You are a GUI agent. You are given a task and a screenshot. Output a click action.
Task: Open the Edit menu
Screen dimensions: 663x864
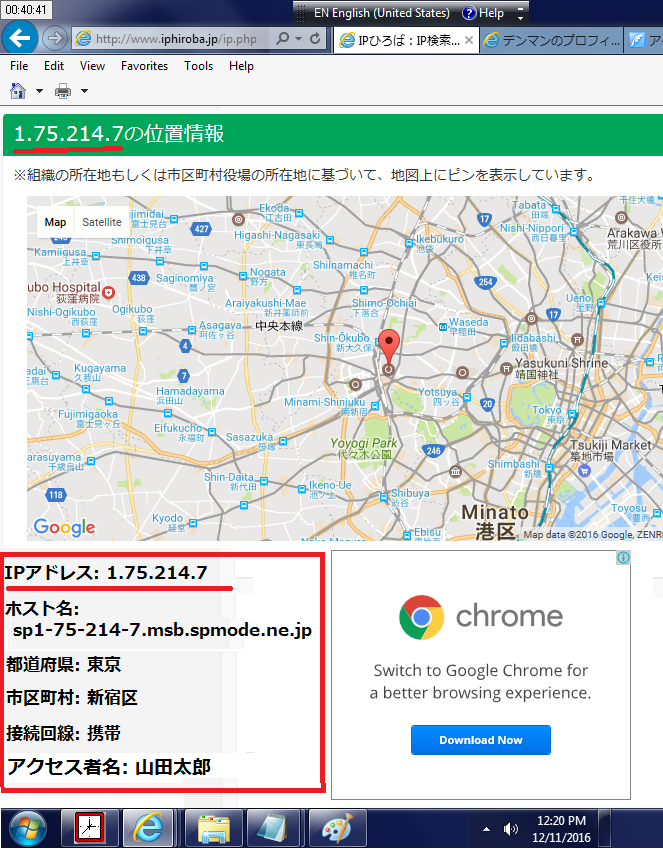[x=53, y=66]
